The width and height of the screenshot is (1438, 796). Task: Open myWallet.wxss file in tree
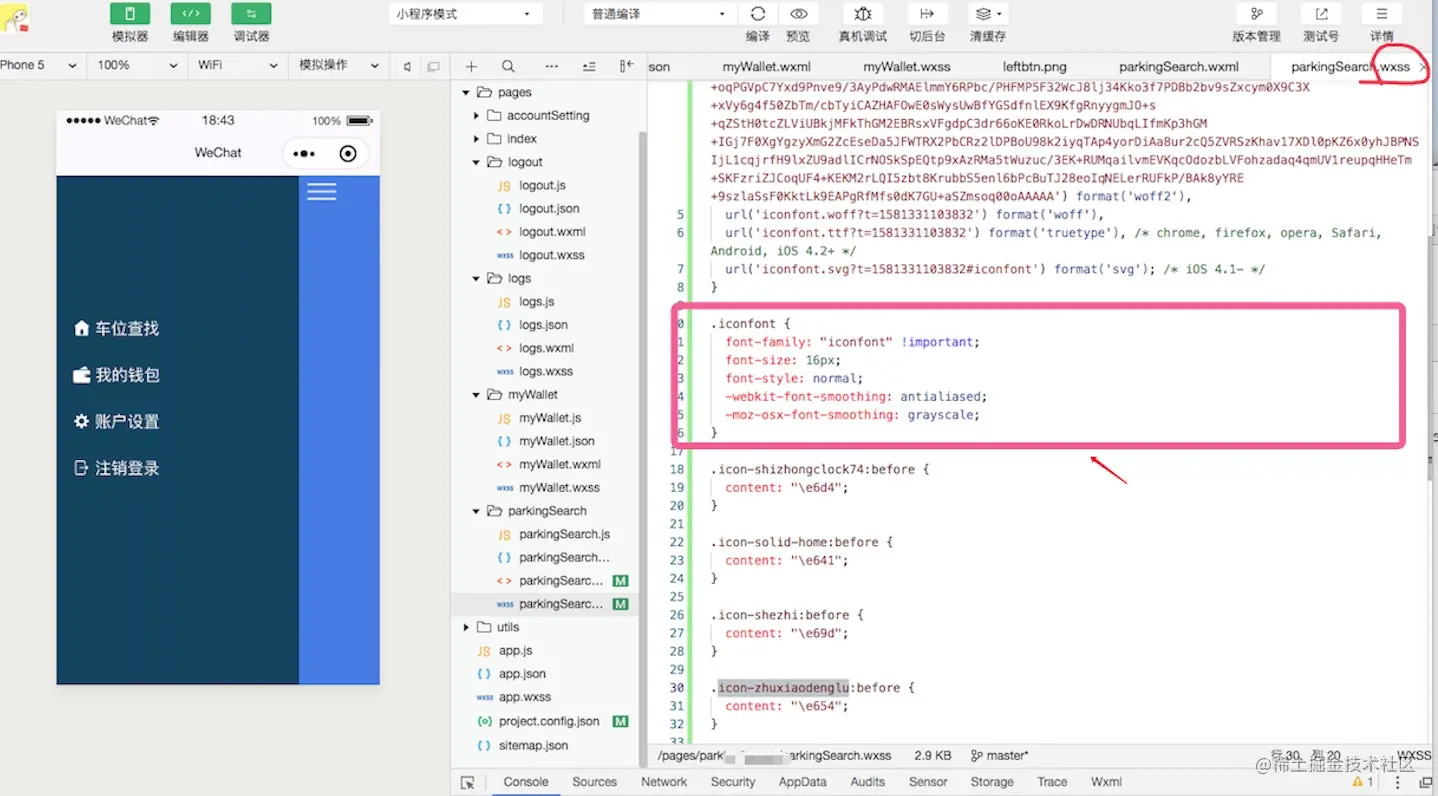point(559,488)
